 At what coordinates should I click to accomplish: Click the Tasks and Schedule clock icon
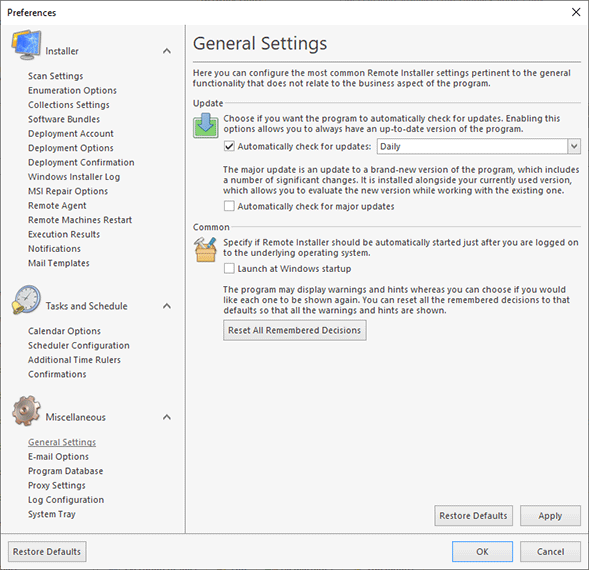pyautogui.click(x=26, y=299)
